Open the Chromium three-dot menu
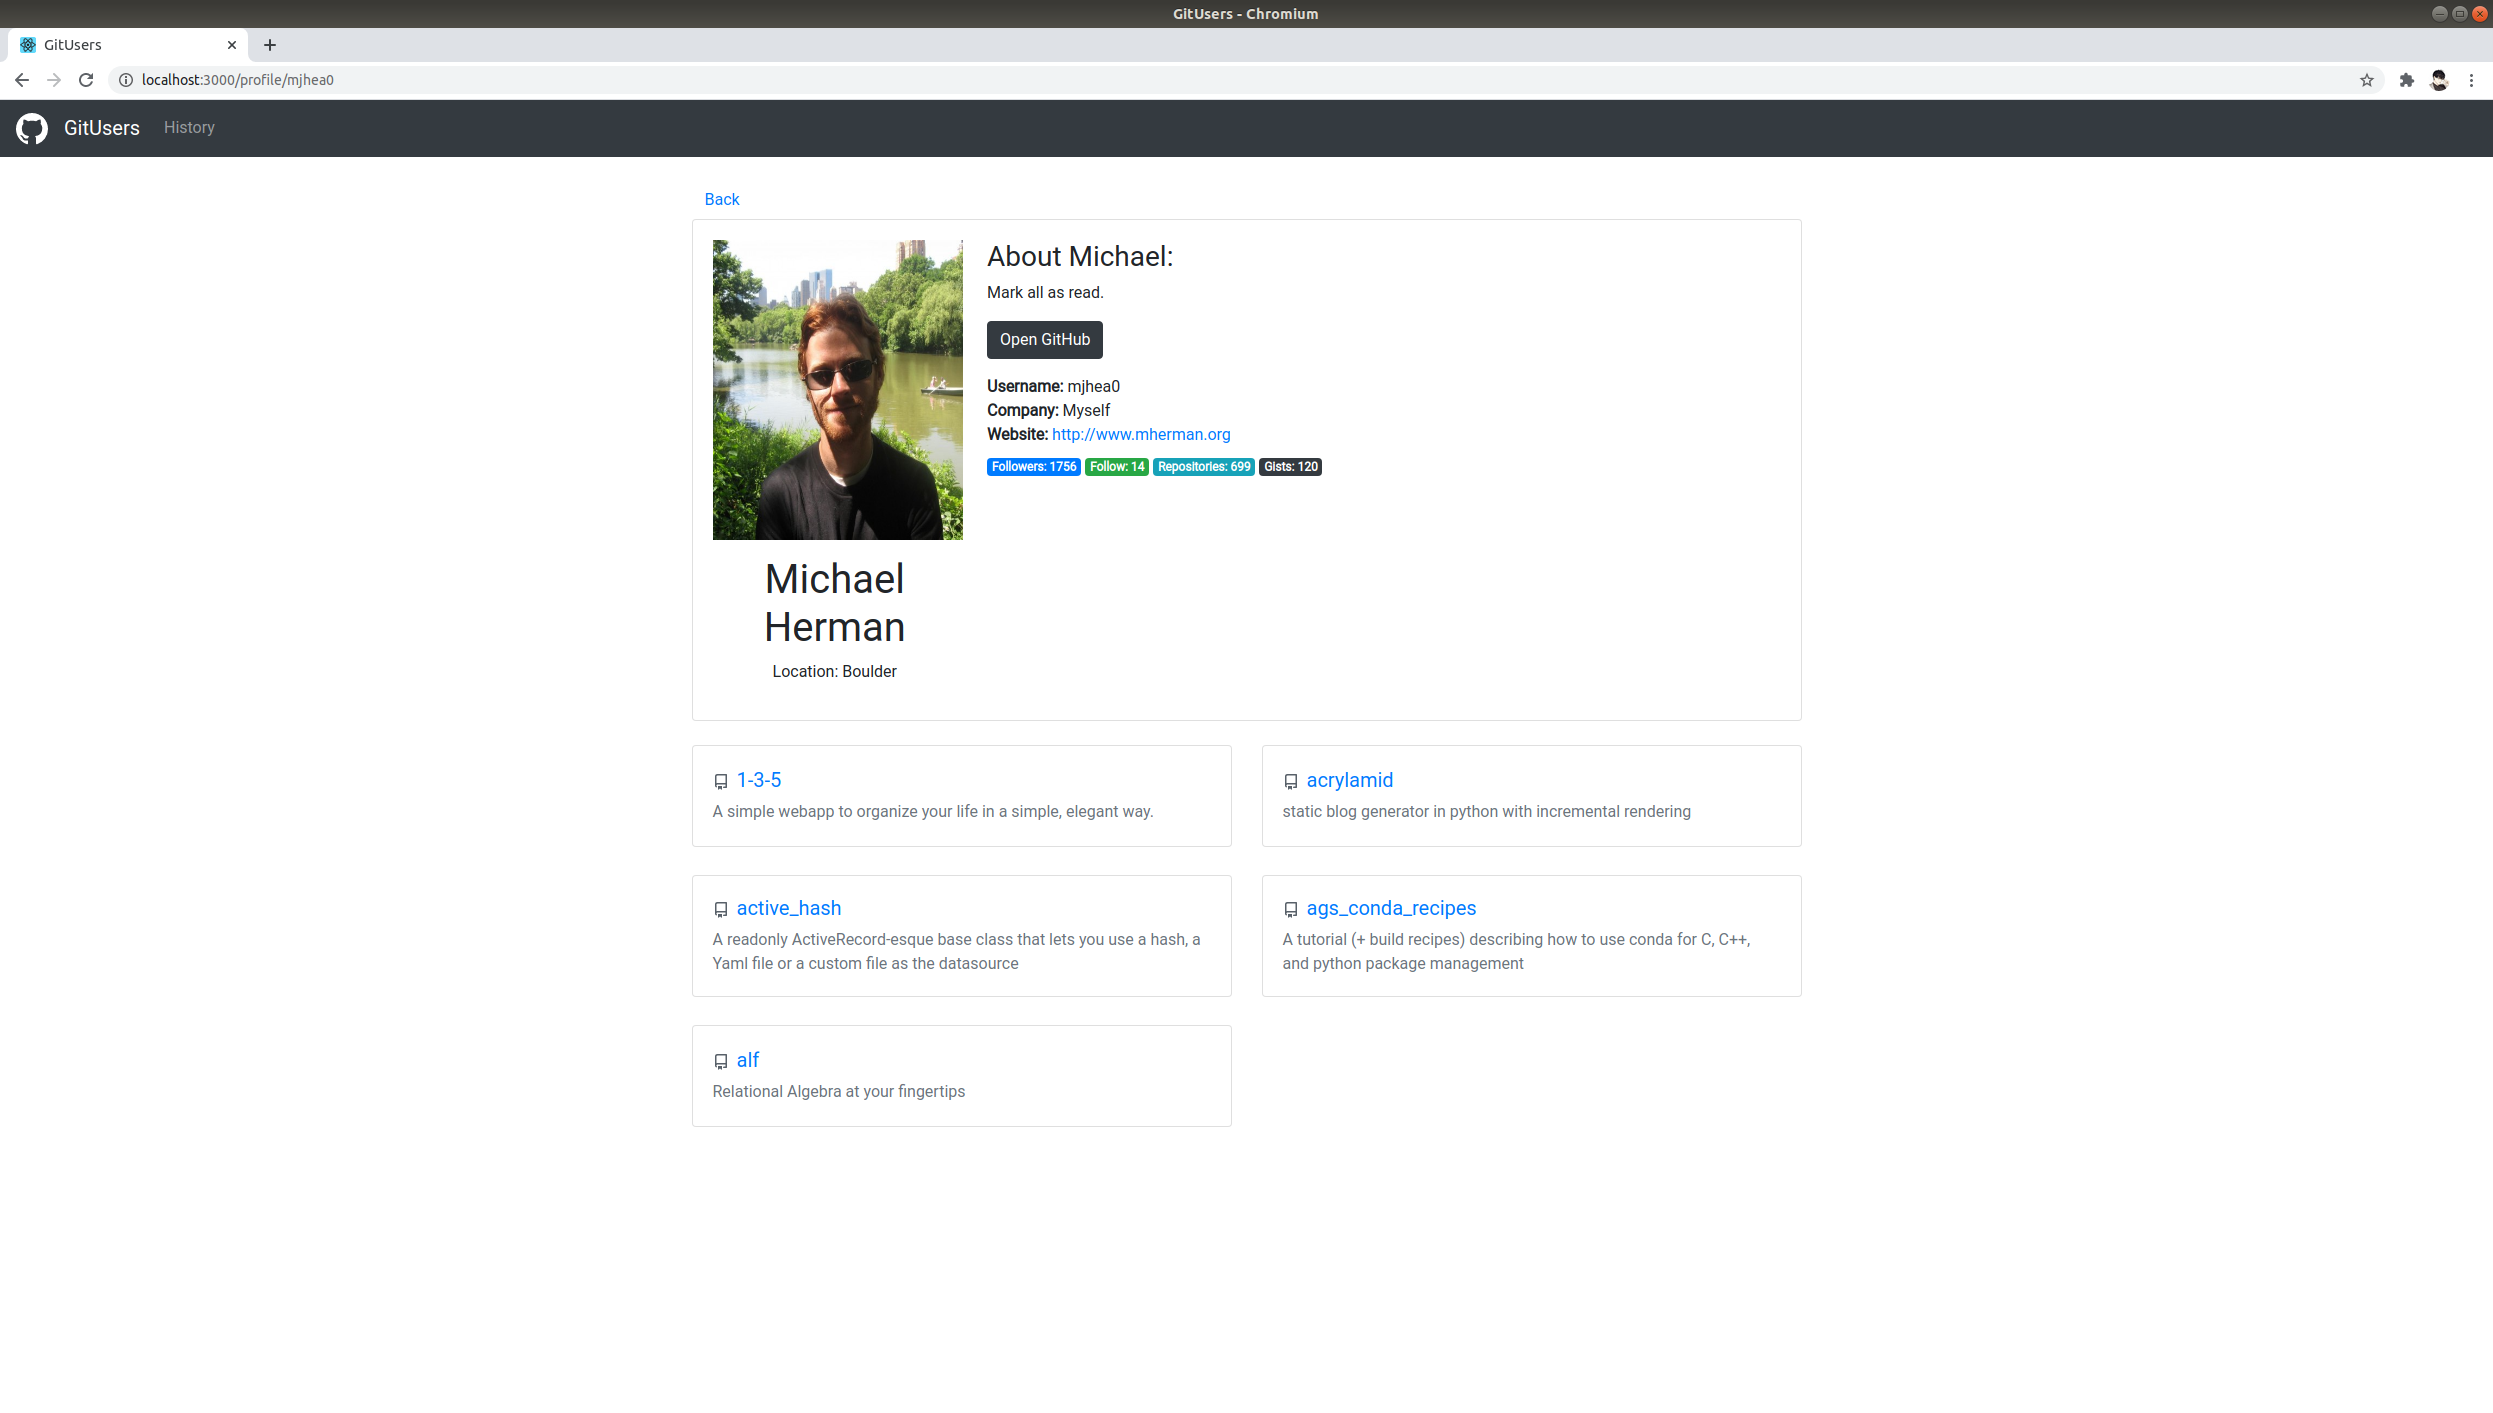The height and width of the screenshot is (1413, 2493). (x=2471, y=80)
